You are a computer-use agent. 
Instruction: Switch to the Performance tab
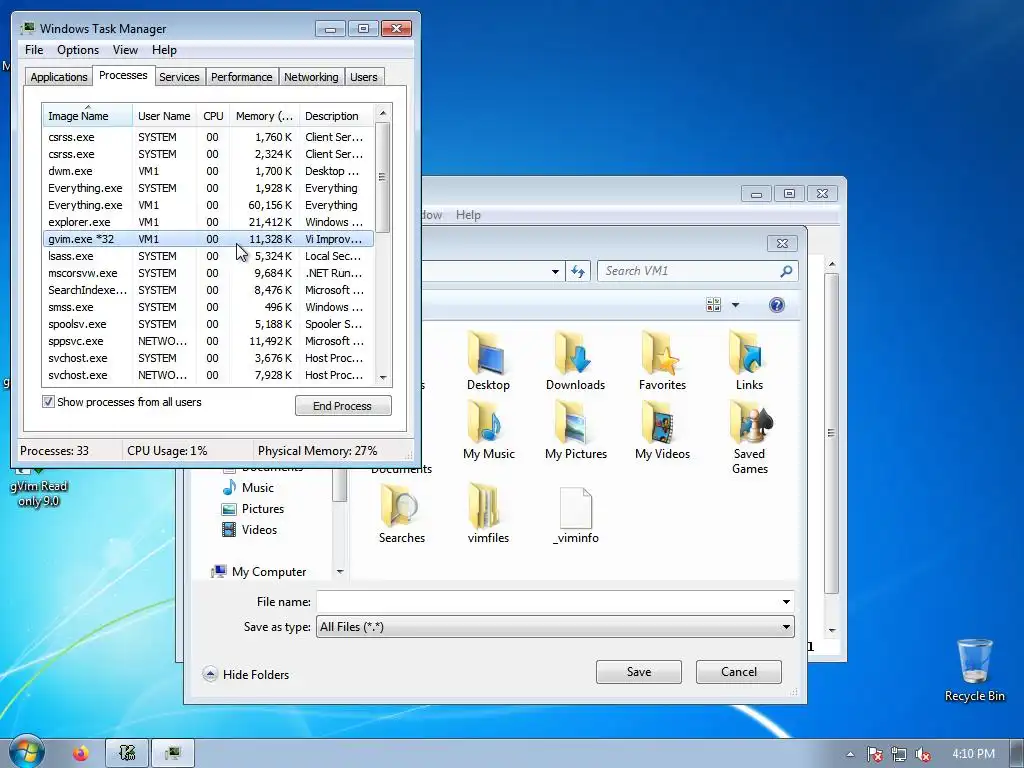[241, 77]
